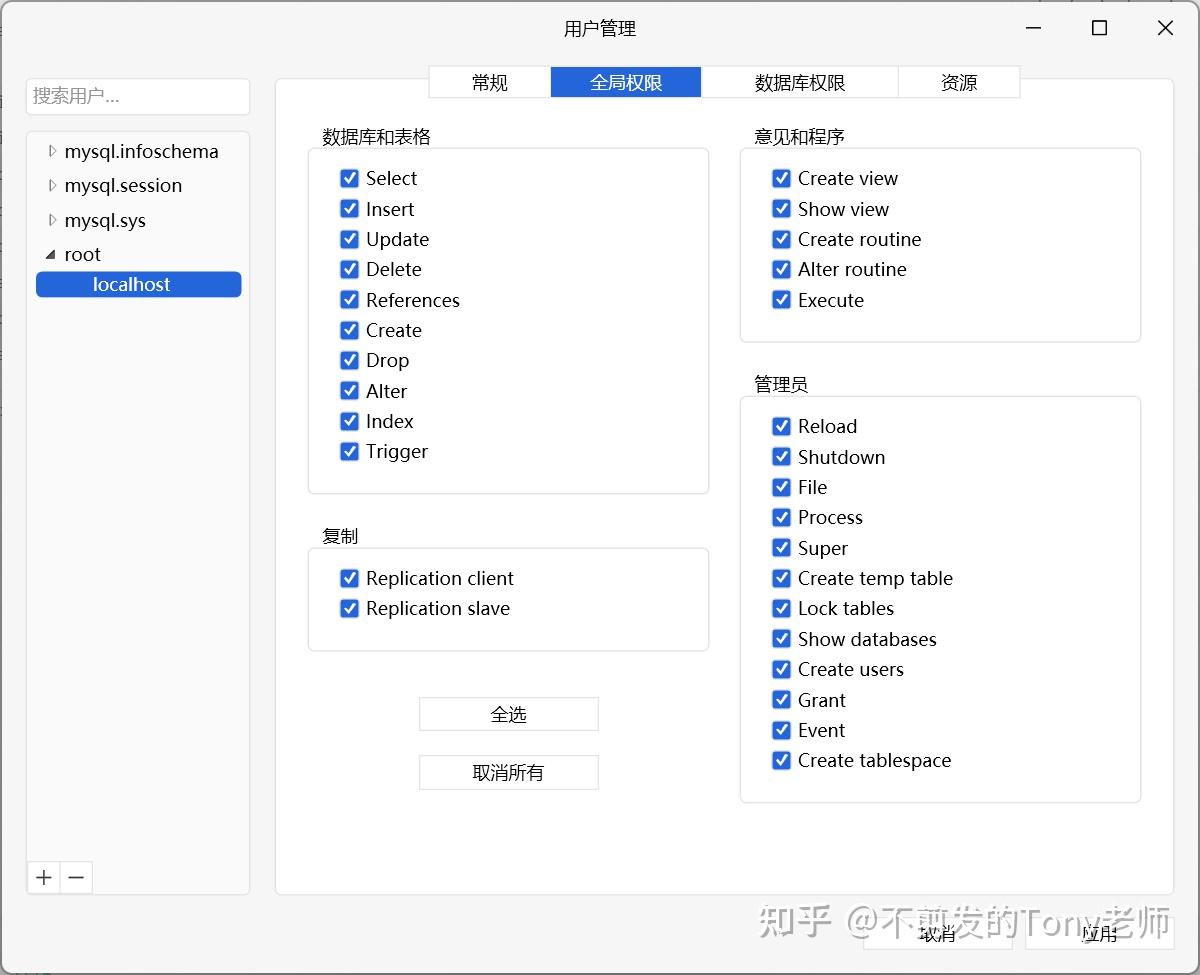
Task: Click the 全选 button
Action: coord(508,713)
